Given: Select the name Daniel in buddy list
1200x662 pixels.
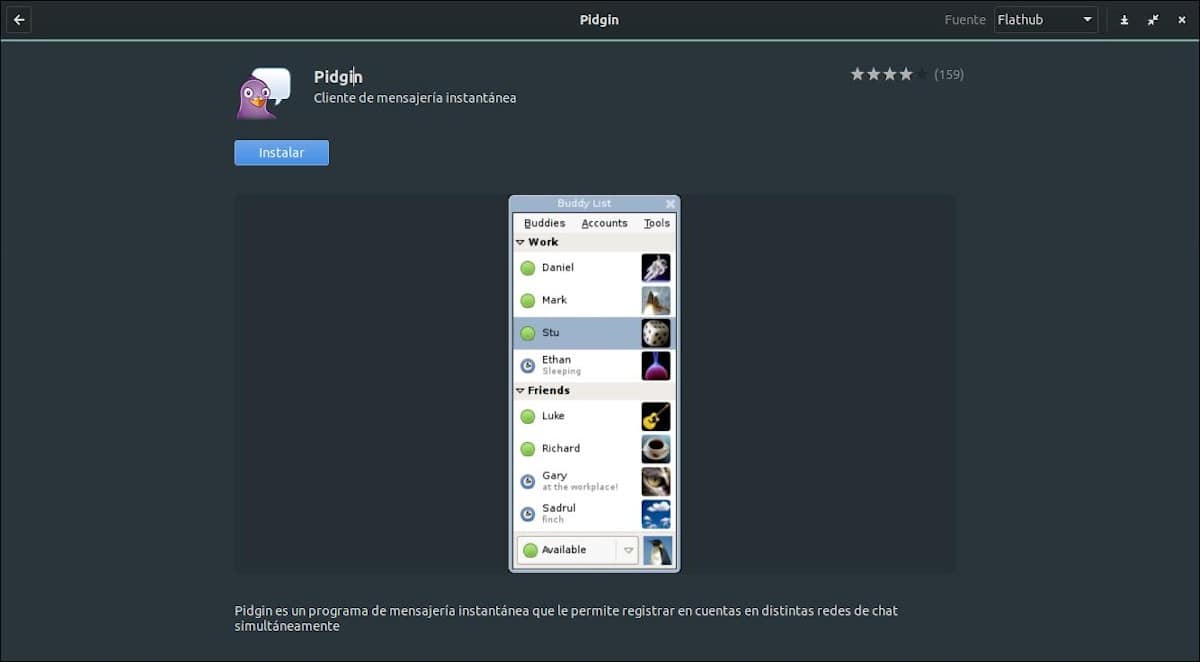Looking at the screenshot, I should (x=558, y=268).
